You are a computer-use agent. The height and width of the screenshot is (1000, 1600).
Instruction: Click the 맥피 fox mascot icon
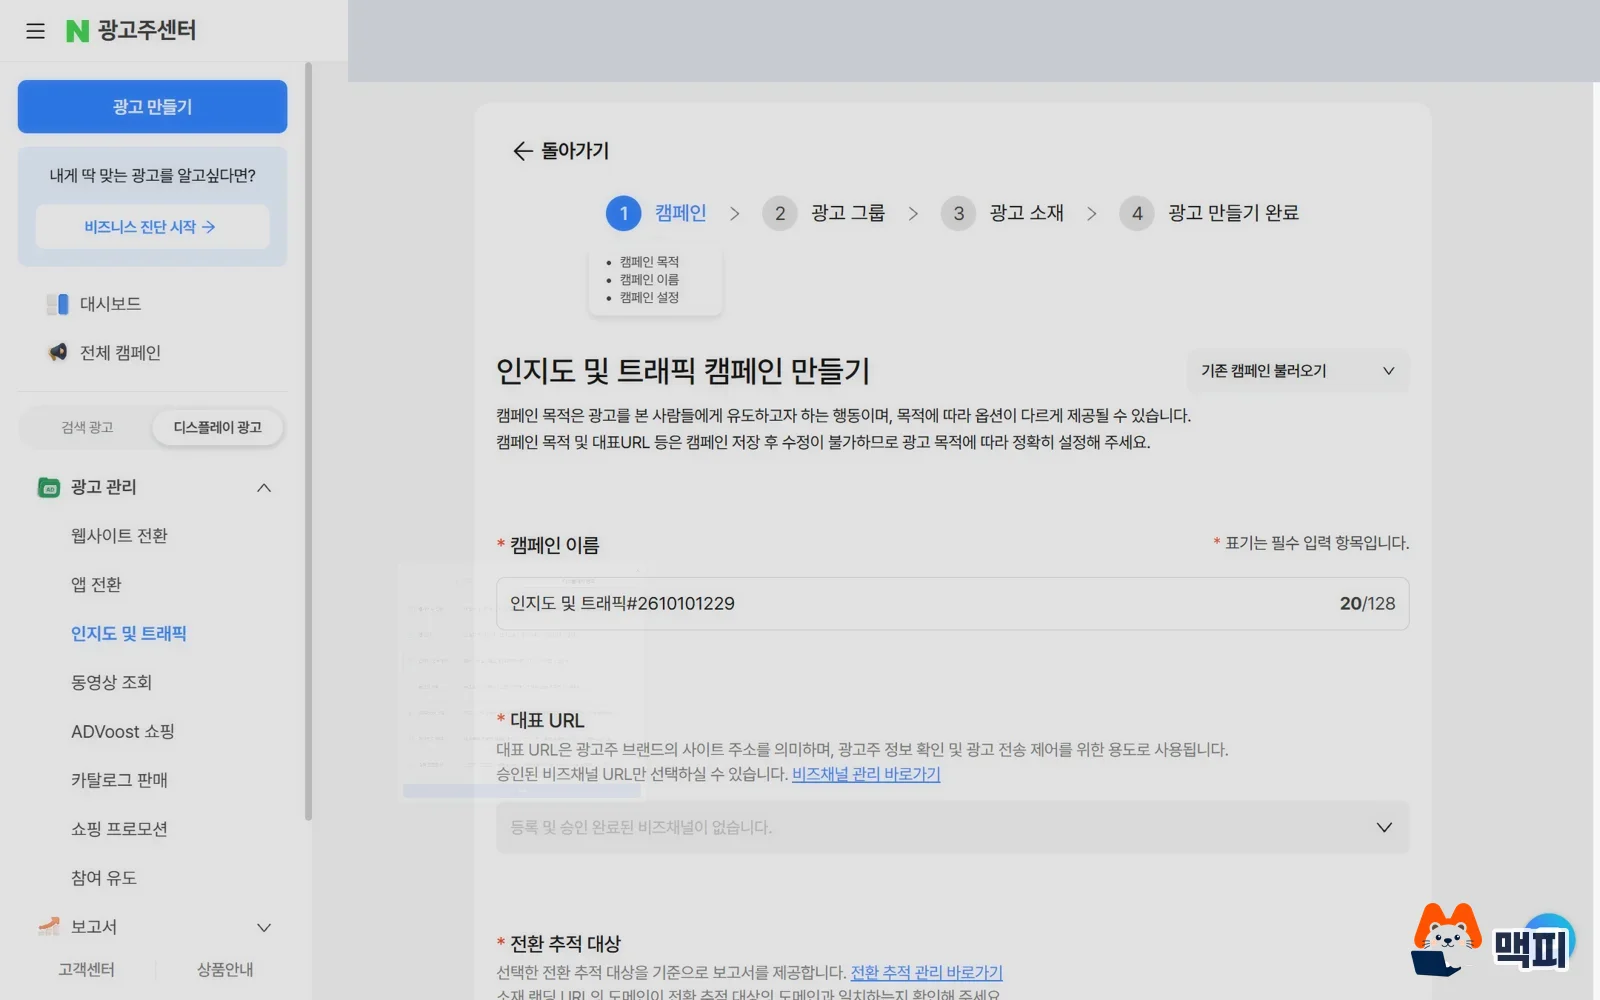(1446, 939)
